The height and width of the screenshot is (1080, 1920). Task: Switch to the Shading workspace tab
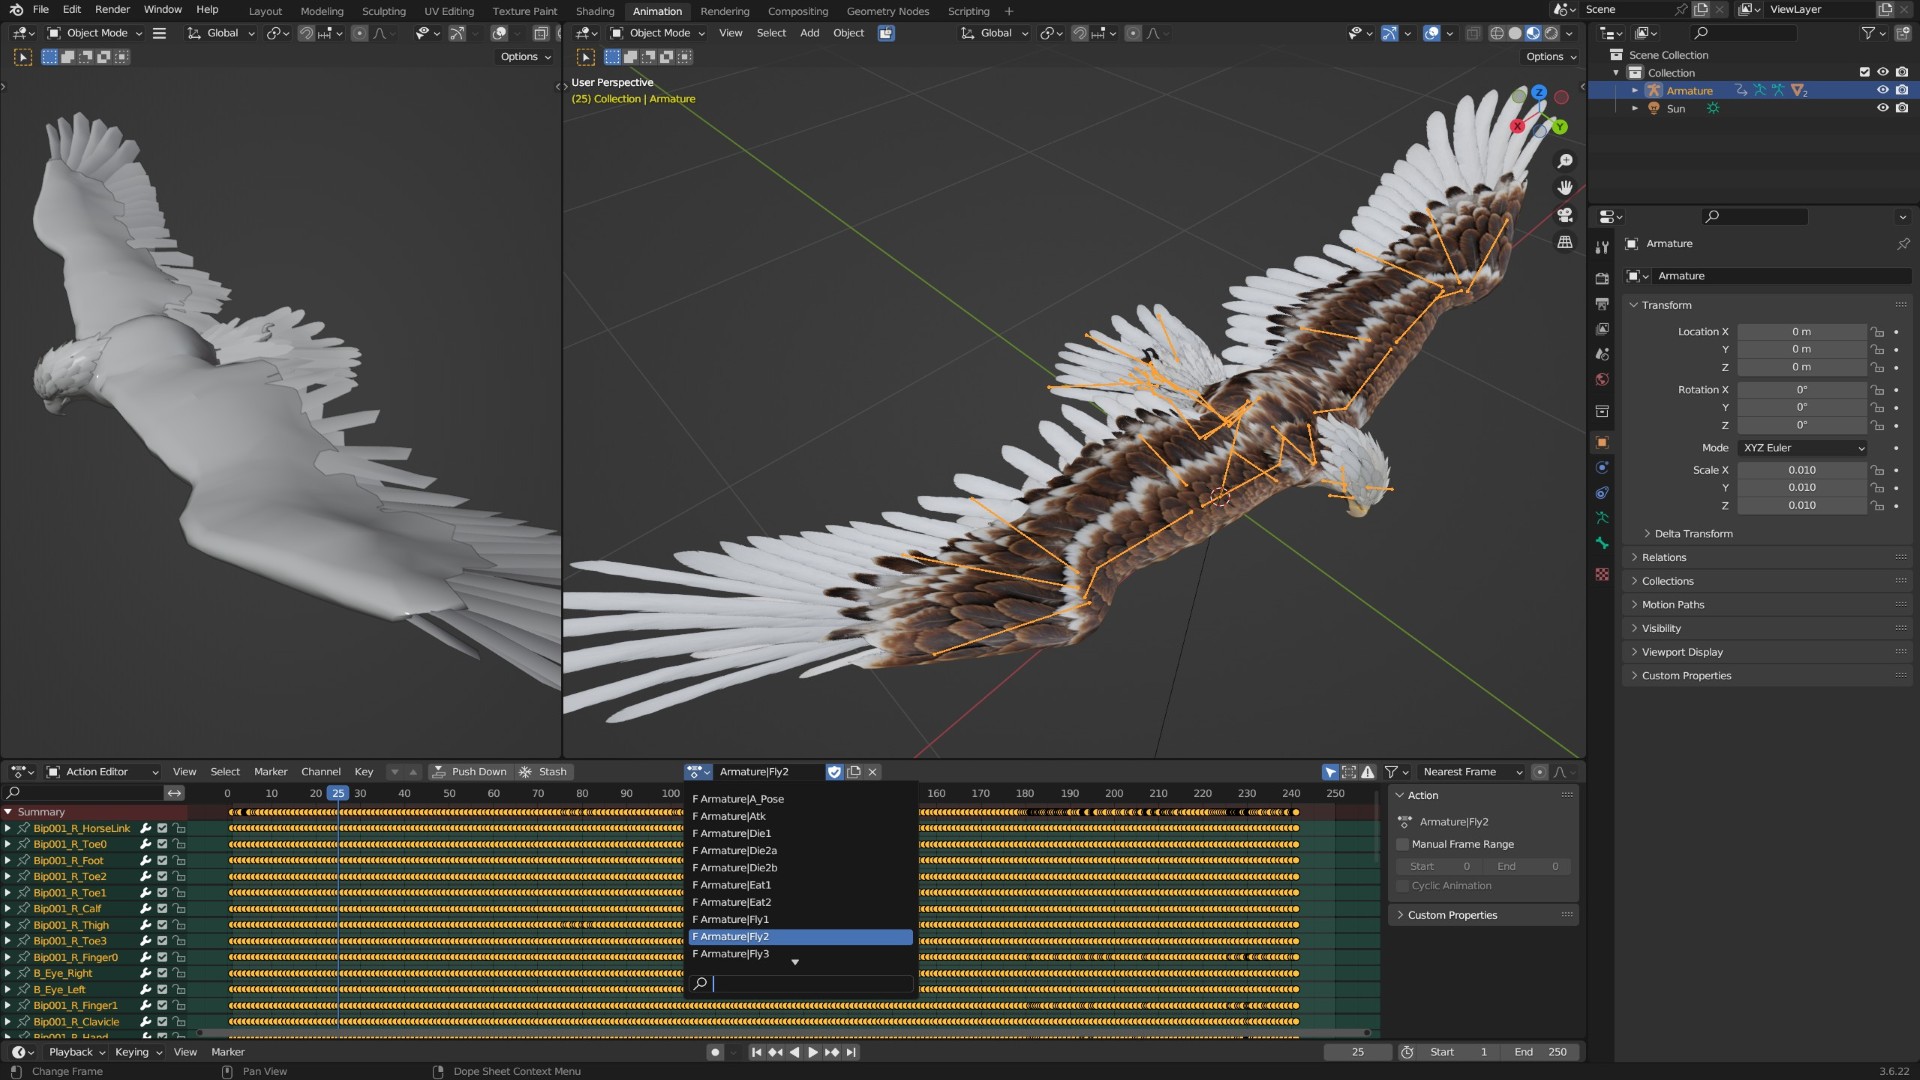pyautogui.click(x=595, y=11)
